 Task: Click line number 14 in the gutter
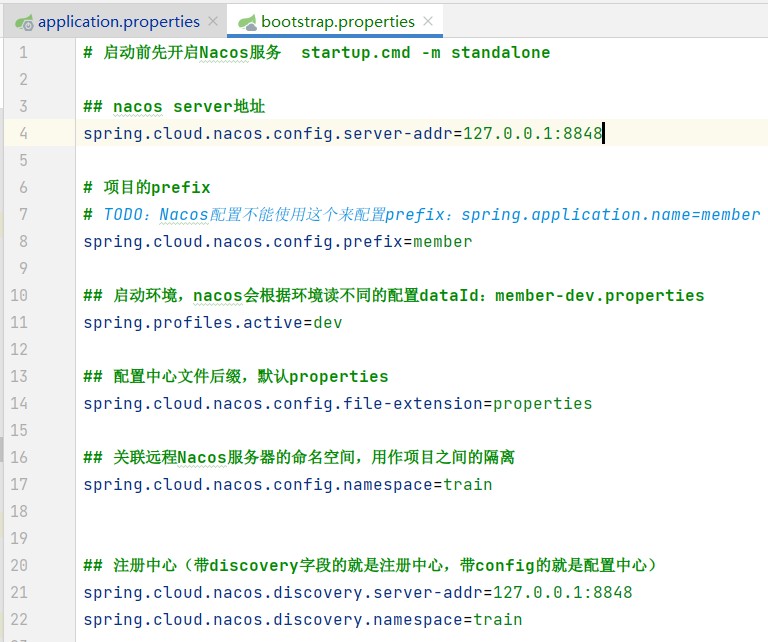tap(19, 403)
